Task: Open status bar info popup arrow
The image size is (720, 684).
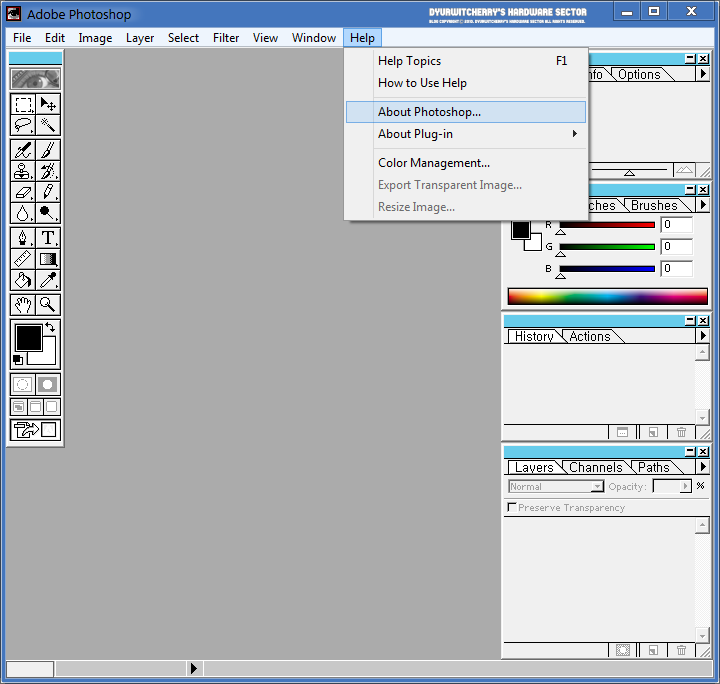Action: click(194, 668)
